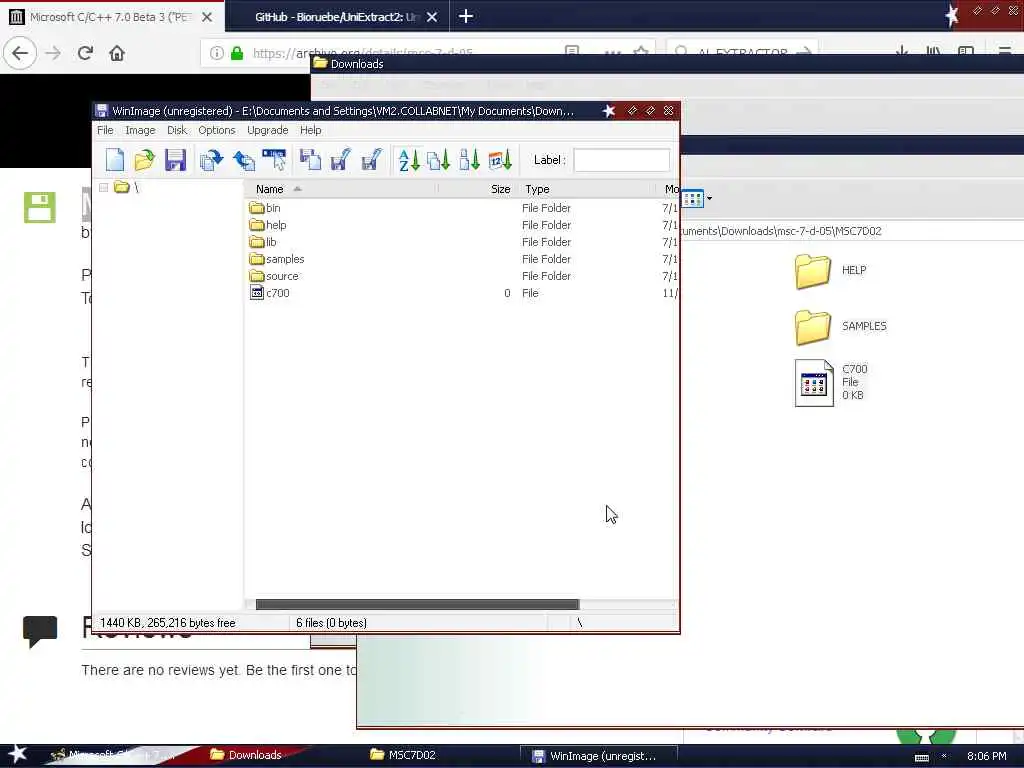Click the Extract files icon in WinImage toolbar
Image resolution: width=1024 pixels, height=768 pixels.
pyautogui.click(x=244, y=159)
